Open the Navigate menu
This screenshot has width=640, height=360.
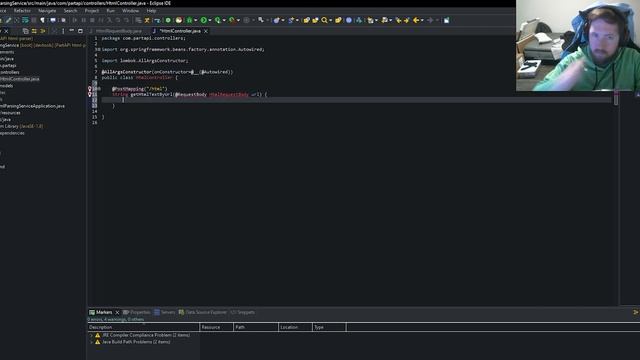pyautogui.click(x=47, y=11)
